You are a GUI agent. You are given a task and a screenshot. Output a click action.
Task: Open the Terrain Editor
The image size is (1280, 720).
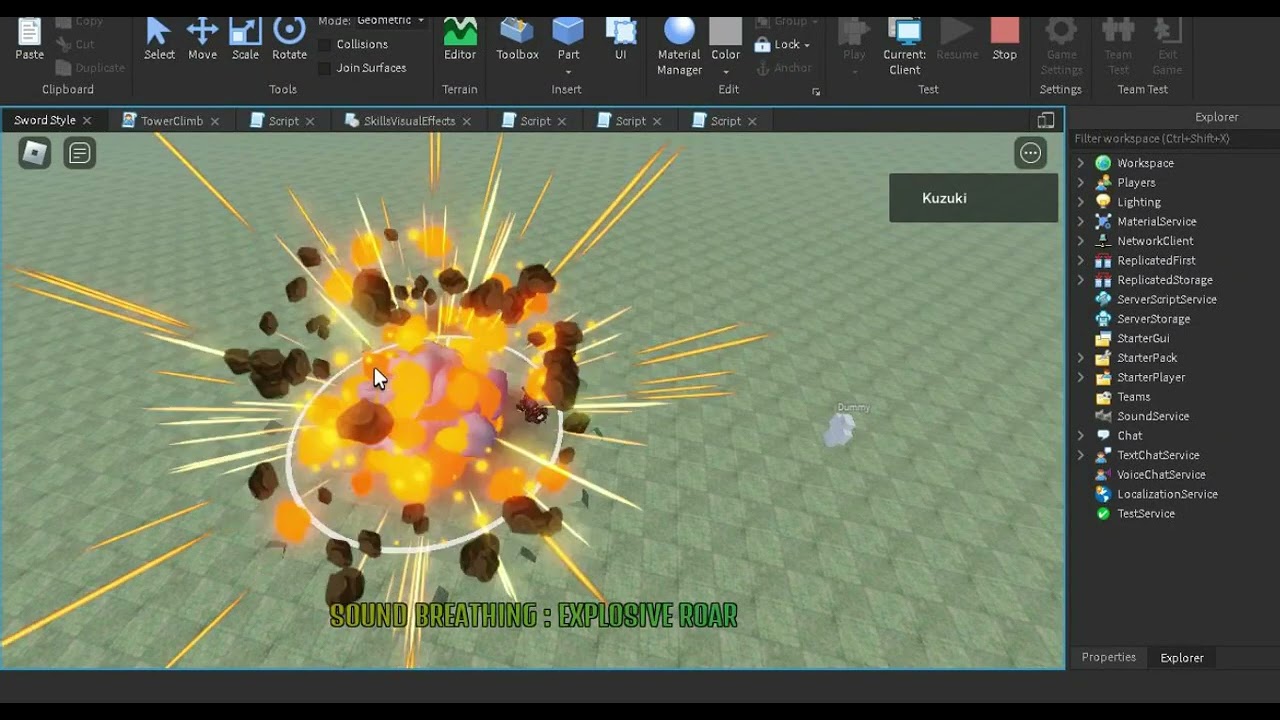tap(460, 40)
